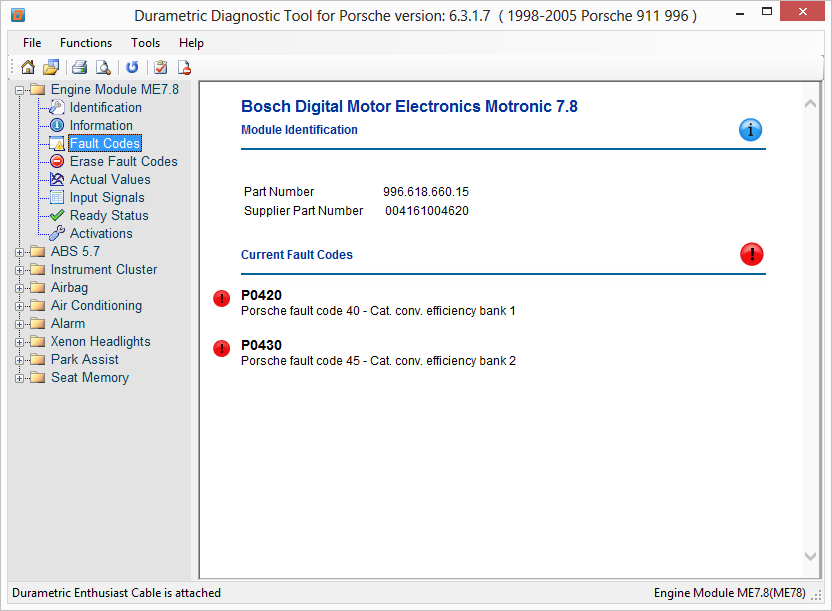This screenshot has height=611, width=832.
Task: Click the Engine Module ME7.8 folder icon
Action: coord(38,89)
